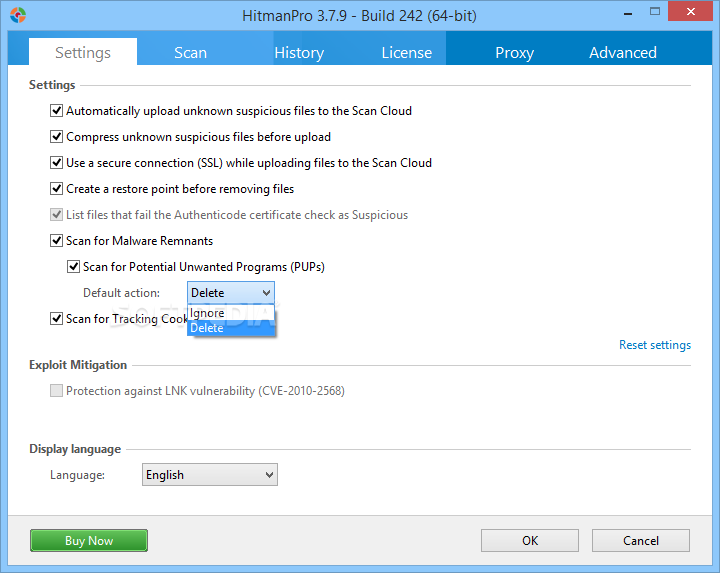Image resolution: width=720 pixels, height=573 pixels.
Task: Choose Delete from the default action list
Action: 231,328
